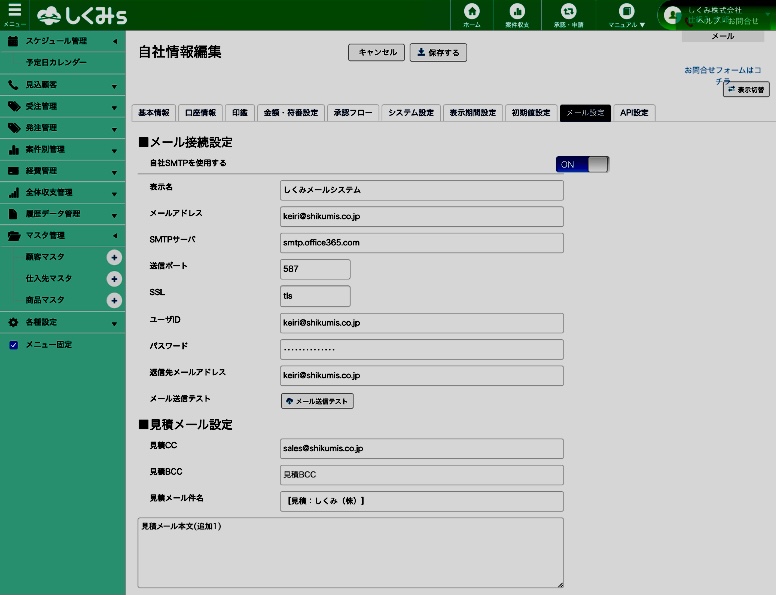Collapse スケジュール管理 arrow
This screenshot has width=776, height=595.
point(115,42)
